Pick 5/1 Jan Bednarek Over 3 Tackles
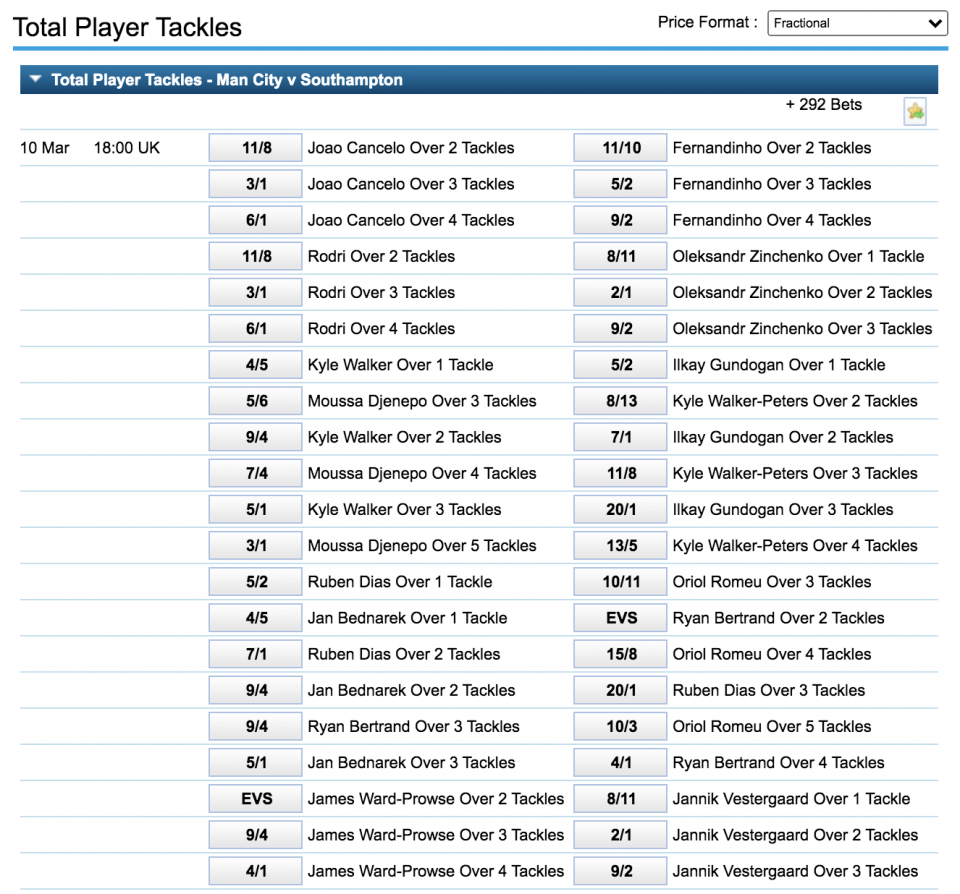960x894 pixels. tap(255, 762)
